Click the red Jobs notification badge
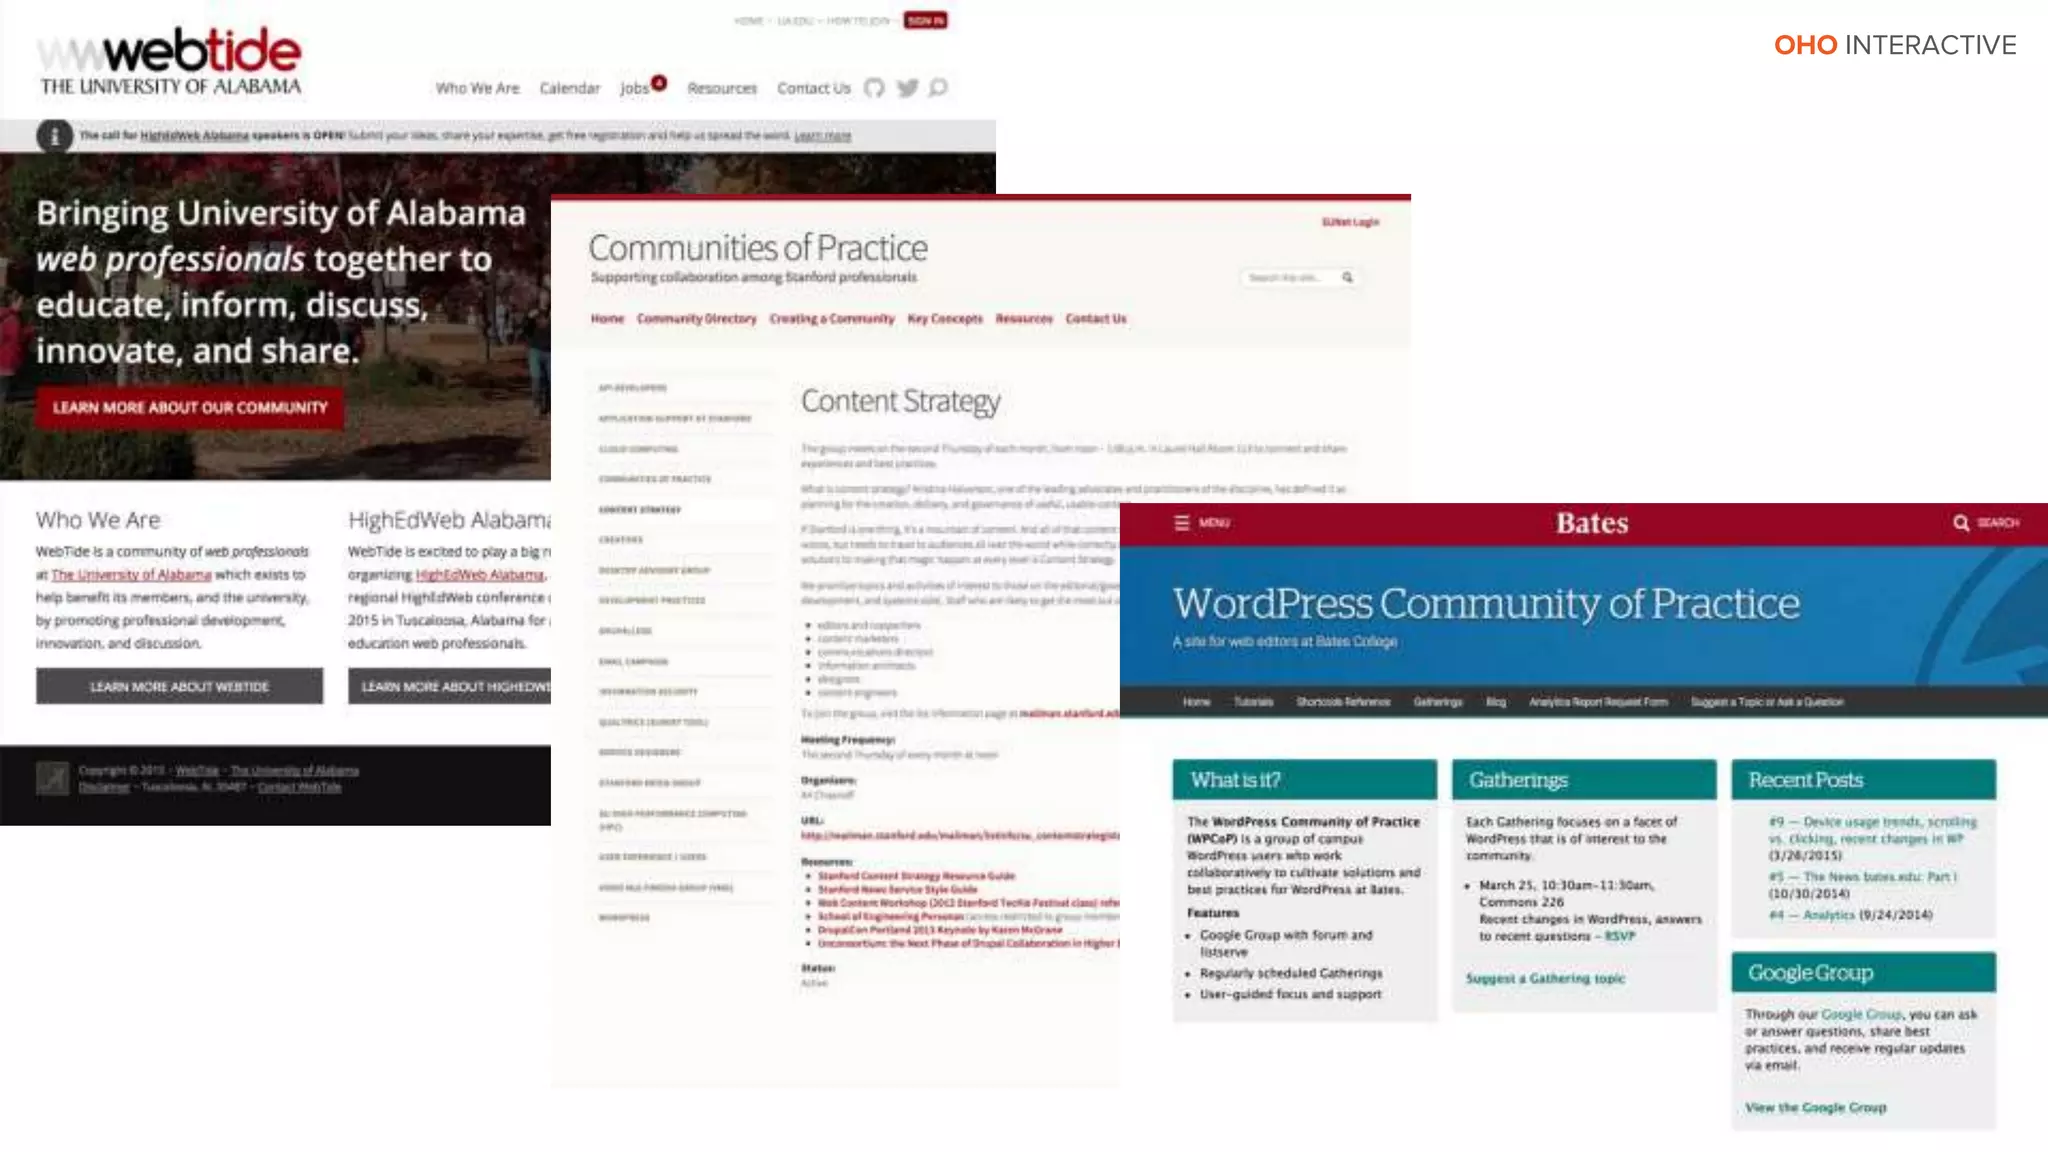 click(x=659, y=82)
